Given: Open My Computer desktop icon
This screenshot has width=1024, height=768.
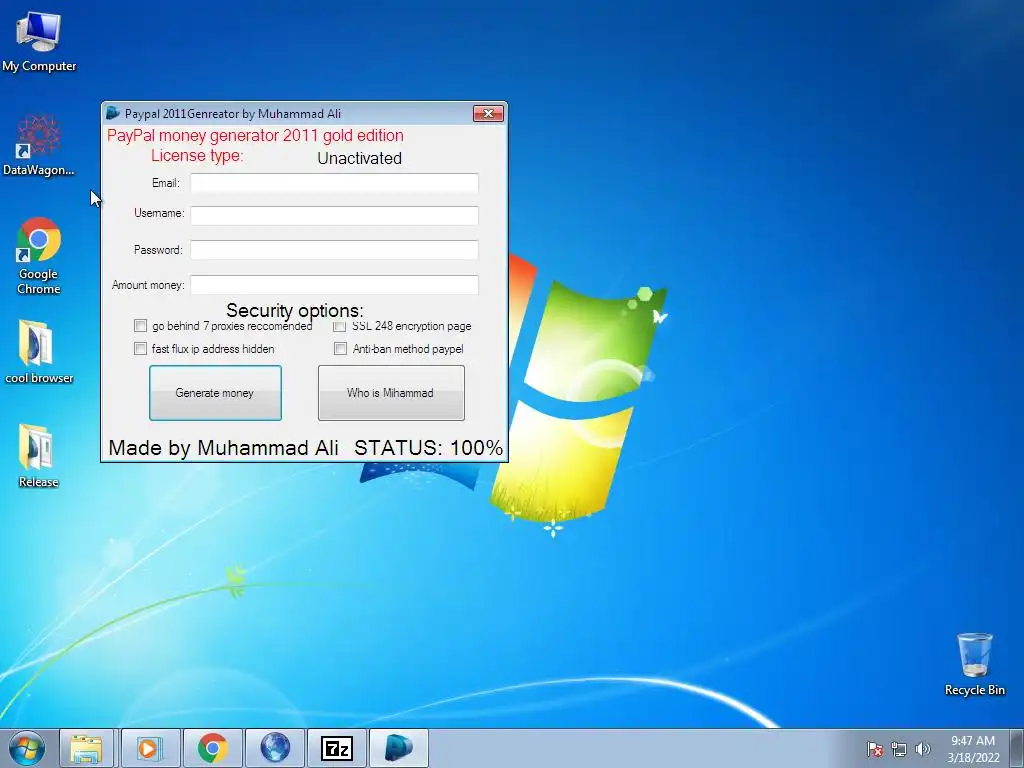Looking at the screenshot, I should (39, 40).
